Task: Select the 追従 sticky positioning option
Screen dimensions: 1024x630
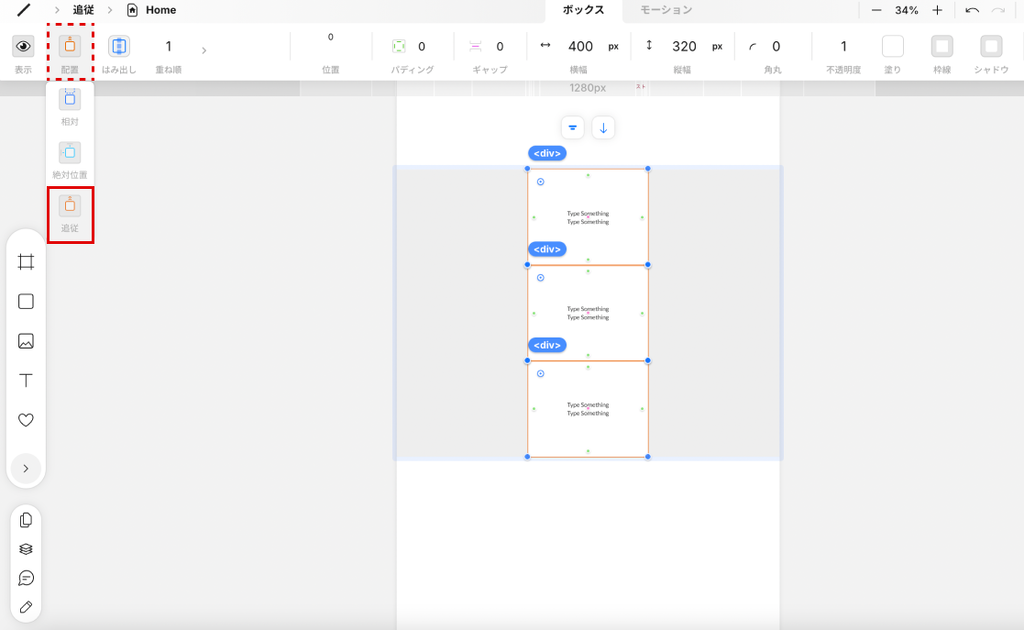Action: coord(70,205)
